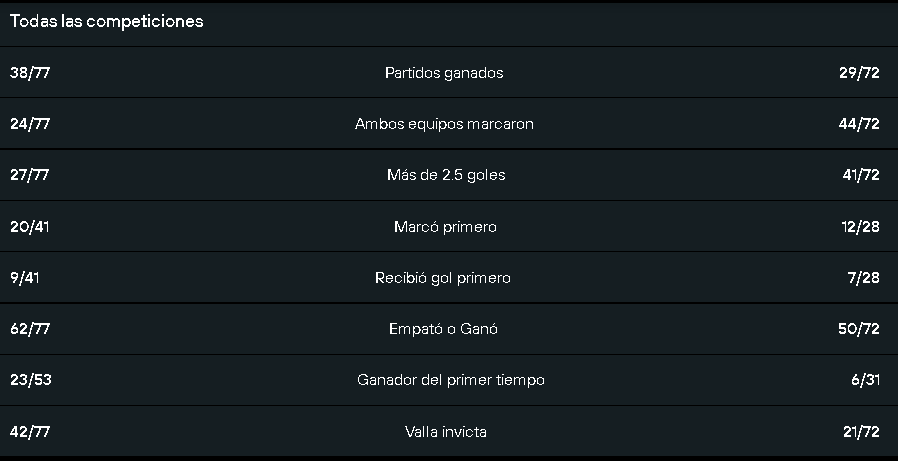Select the 42/77 value for Valla invicta
898x461 pixels.
click(x=30, y=431)
